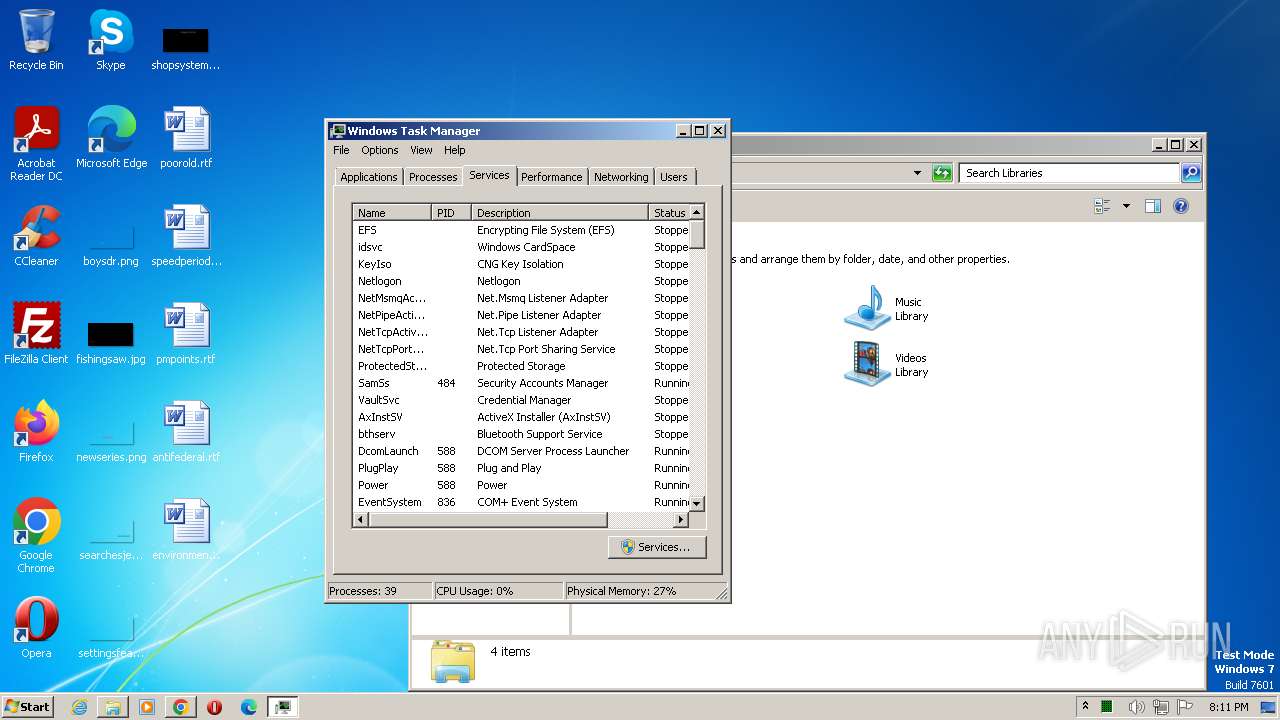
Task: Switch to Processes tab
Action: [x=433, y=177]
